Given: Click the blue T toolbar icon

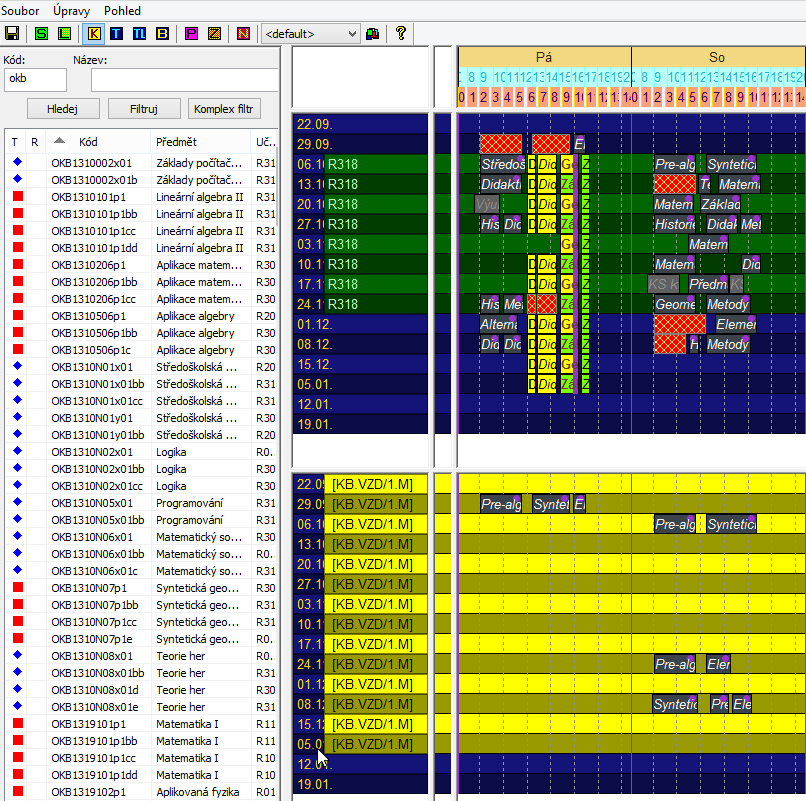Looking at the screenshot, I should click(117, 34).
